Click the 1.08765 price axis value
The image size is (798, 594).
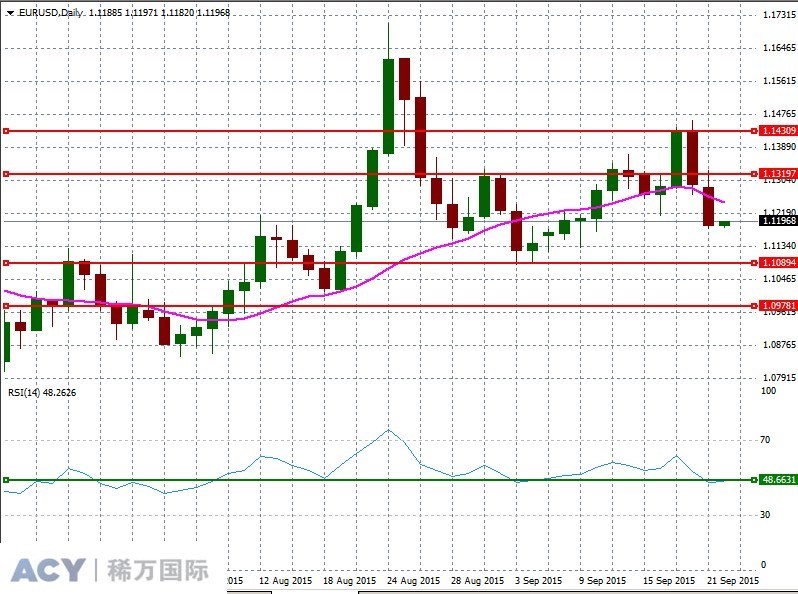click(x=779, y=345)
